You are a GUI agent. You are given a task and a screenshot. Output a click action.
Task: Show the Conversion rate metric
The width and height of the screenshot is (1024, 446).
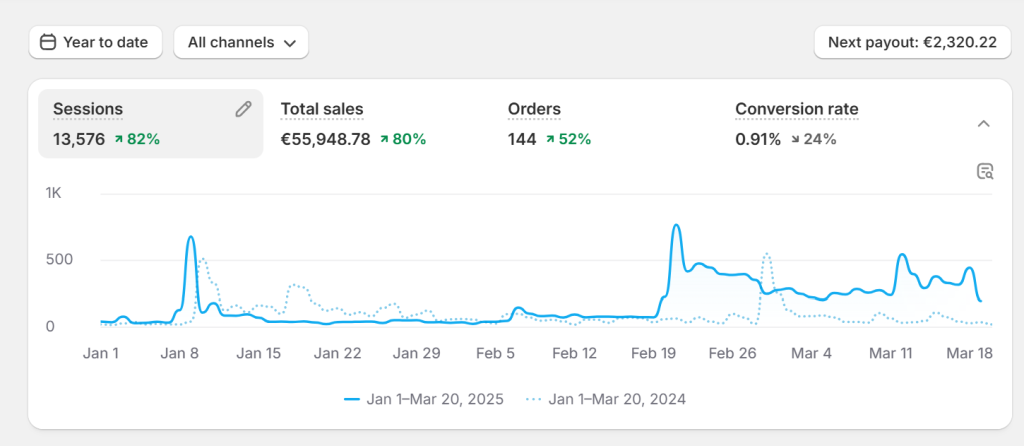(796, 109)
